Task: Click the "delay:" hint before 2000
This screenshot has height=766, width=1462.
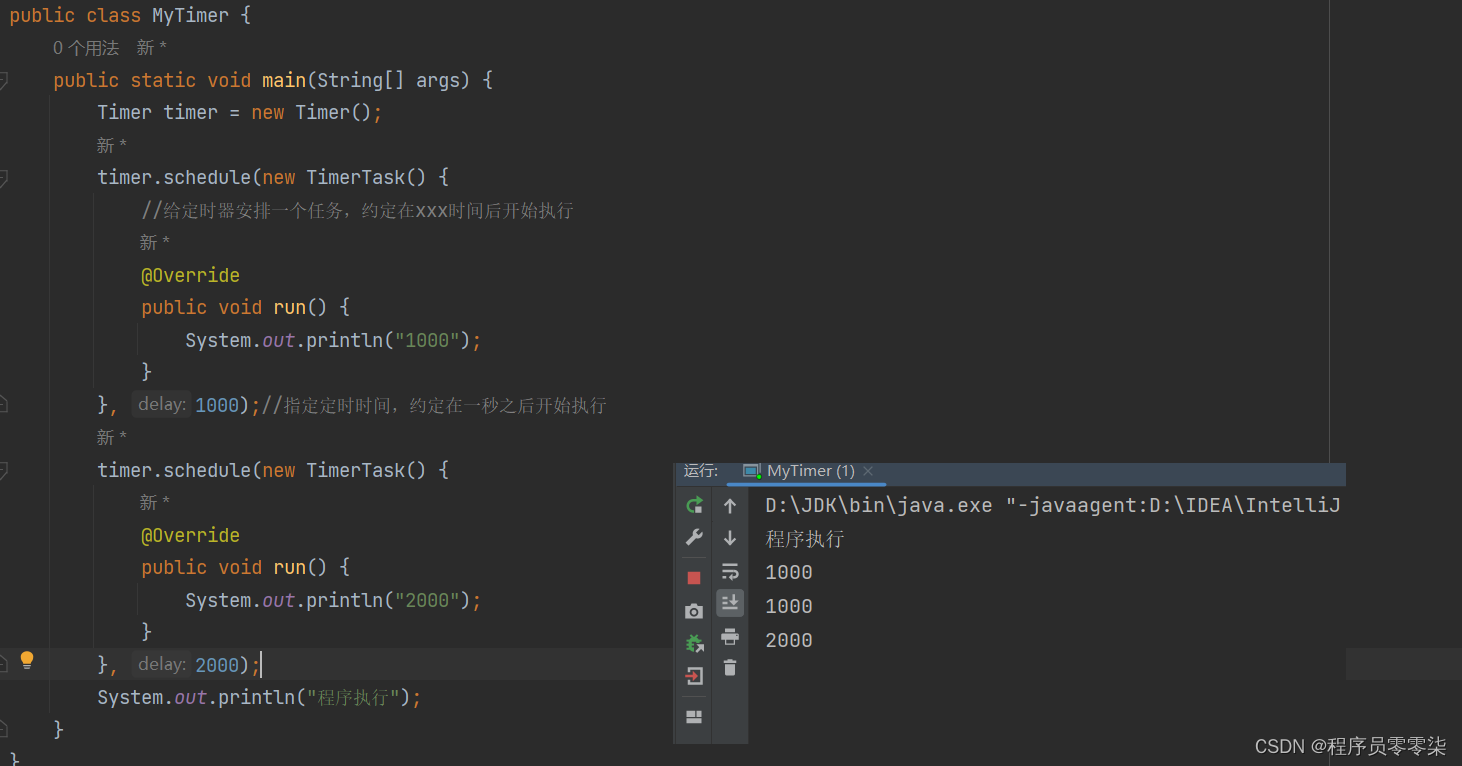Action: (162, 664)
